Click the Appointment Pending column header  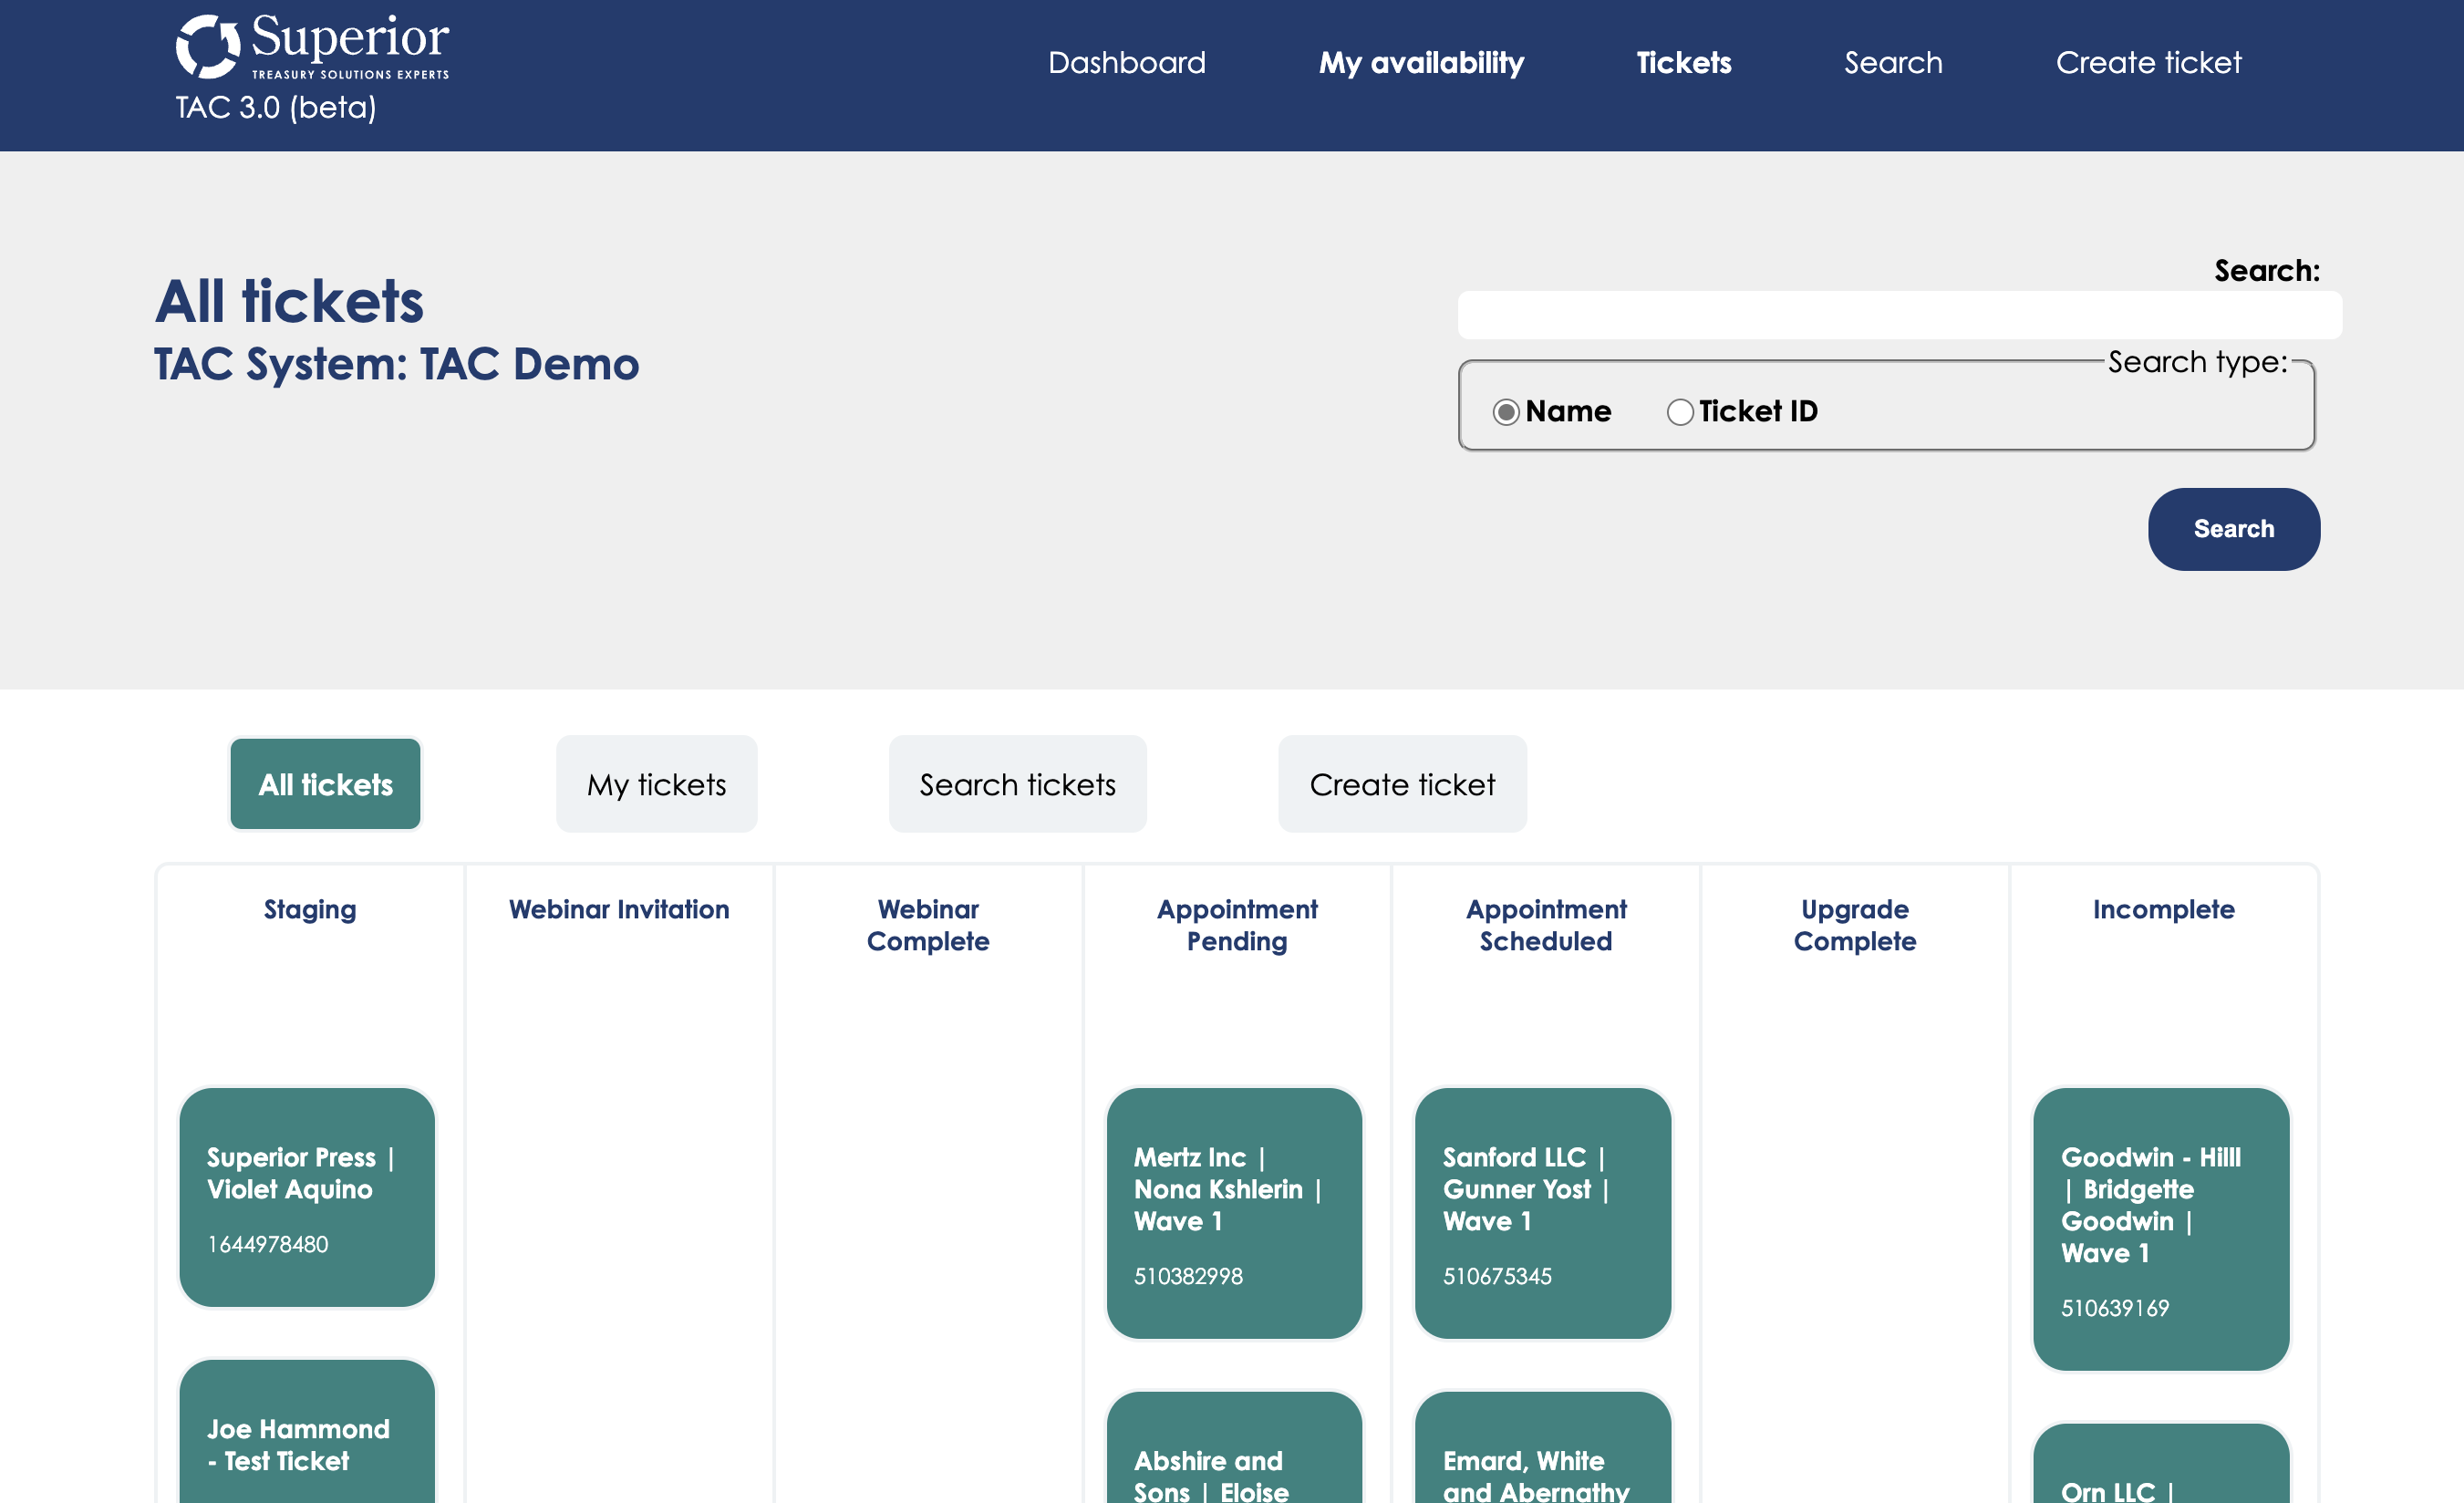[x=1237, y=925]
